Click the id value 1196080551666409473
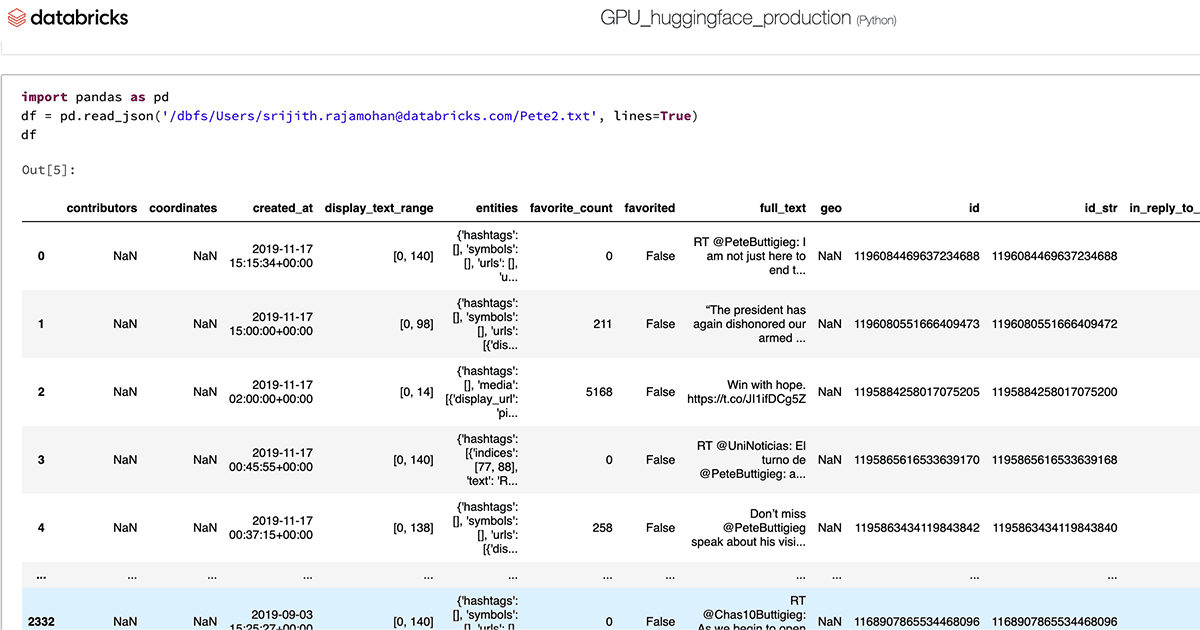This screenshot has height=630, width=1200. point(916,324)
